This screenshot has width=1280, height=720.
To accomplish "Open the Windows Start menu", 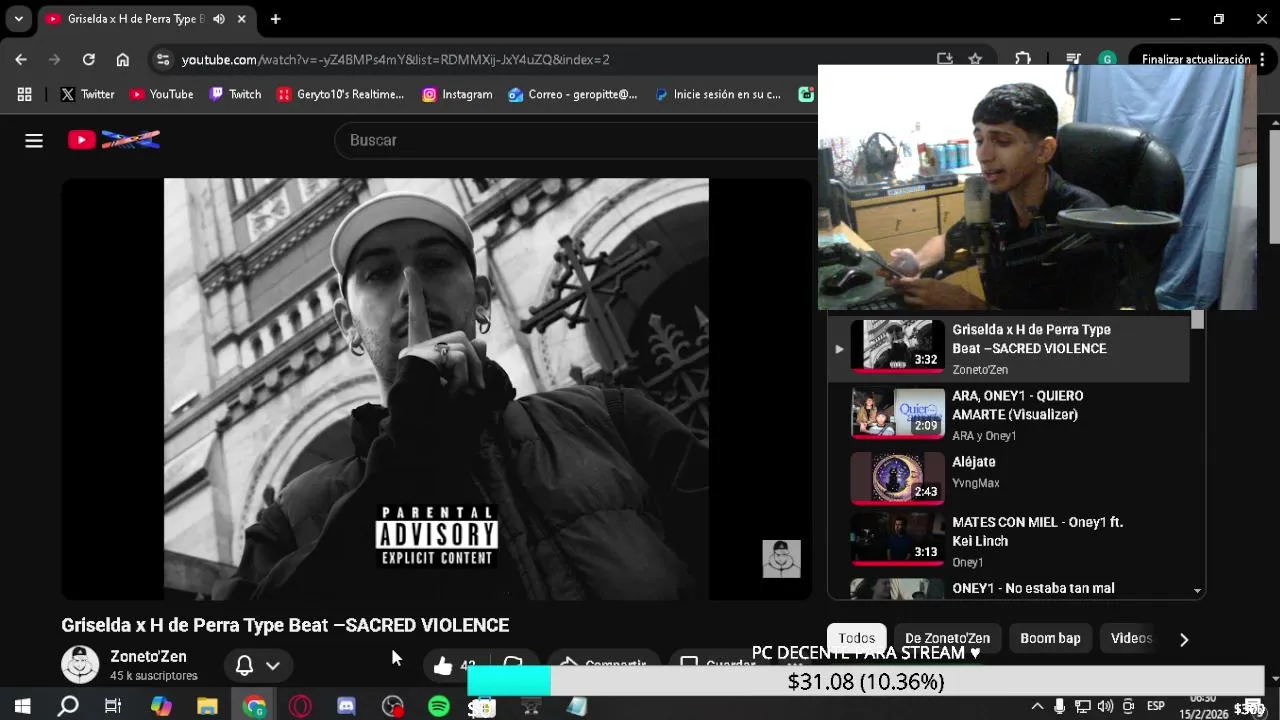I will tap(22, 707).
